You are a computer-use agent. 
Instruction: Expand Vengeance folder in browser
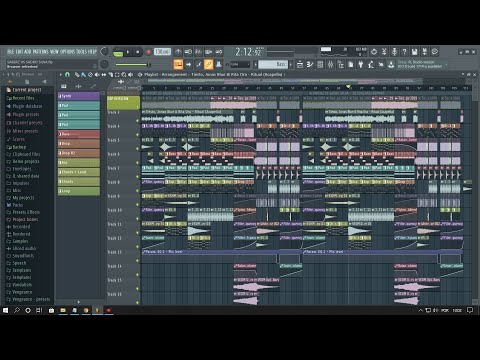pos(19,292)
